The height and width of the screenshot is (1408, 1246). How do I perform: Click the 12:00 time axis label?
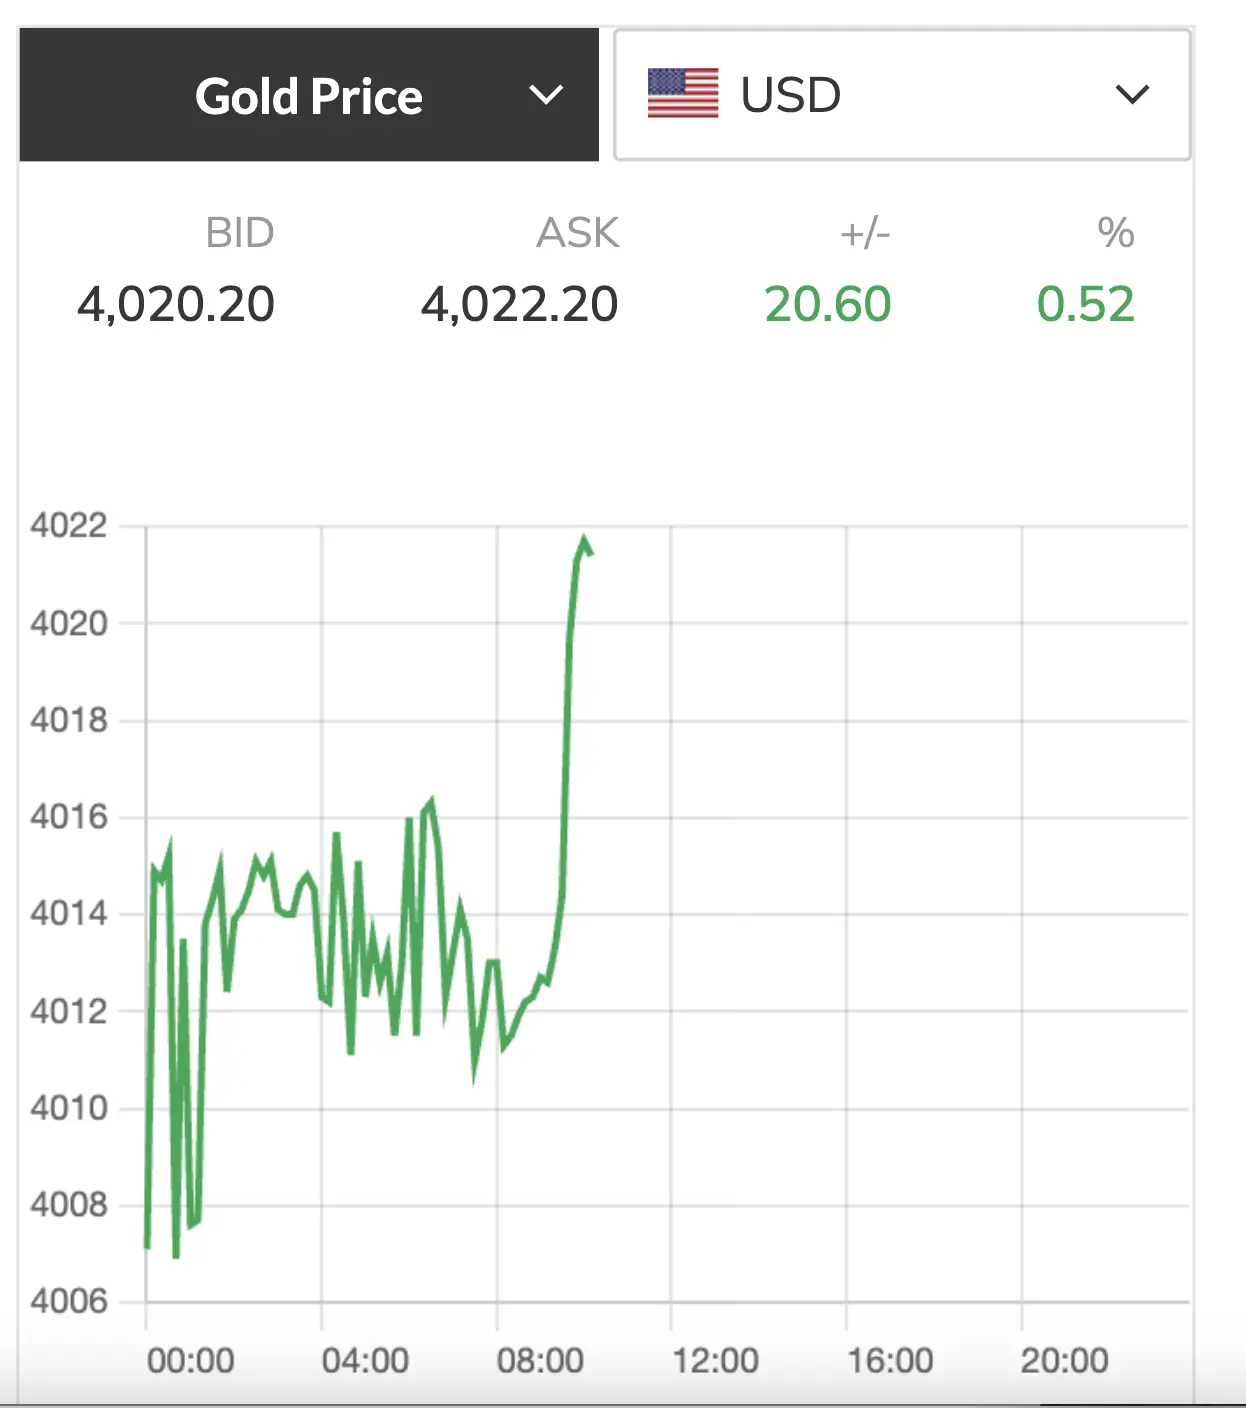(715, 1360)
